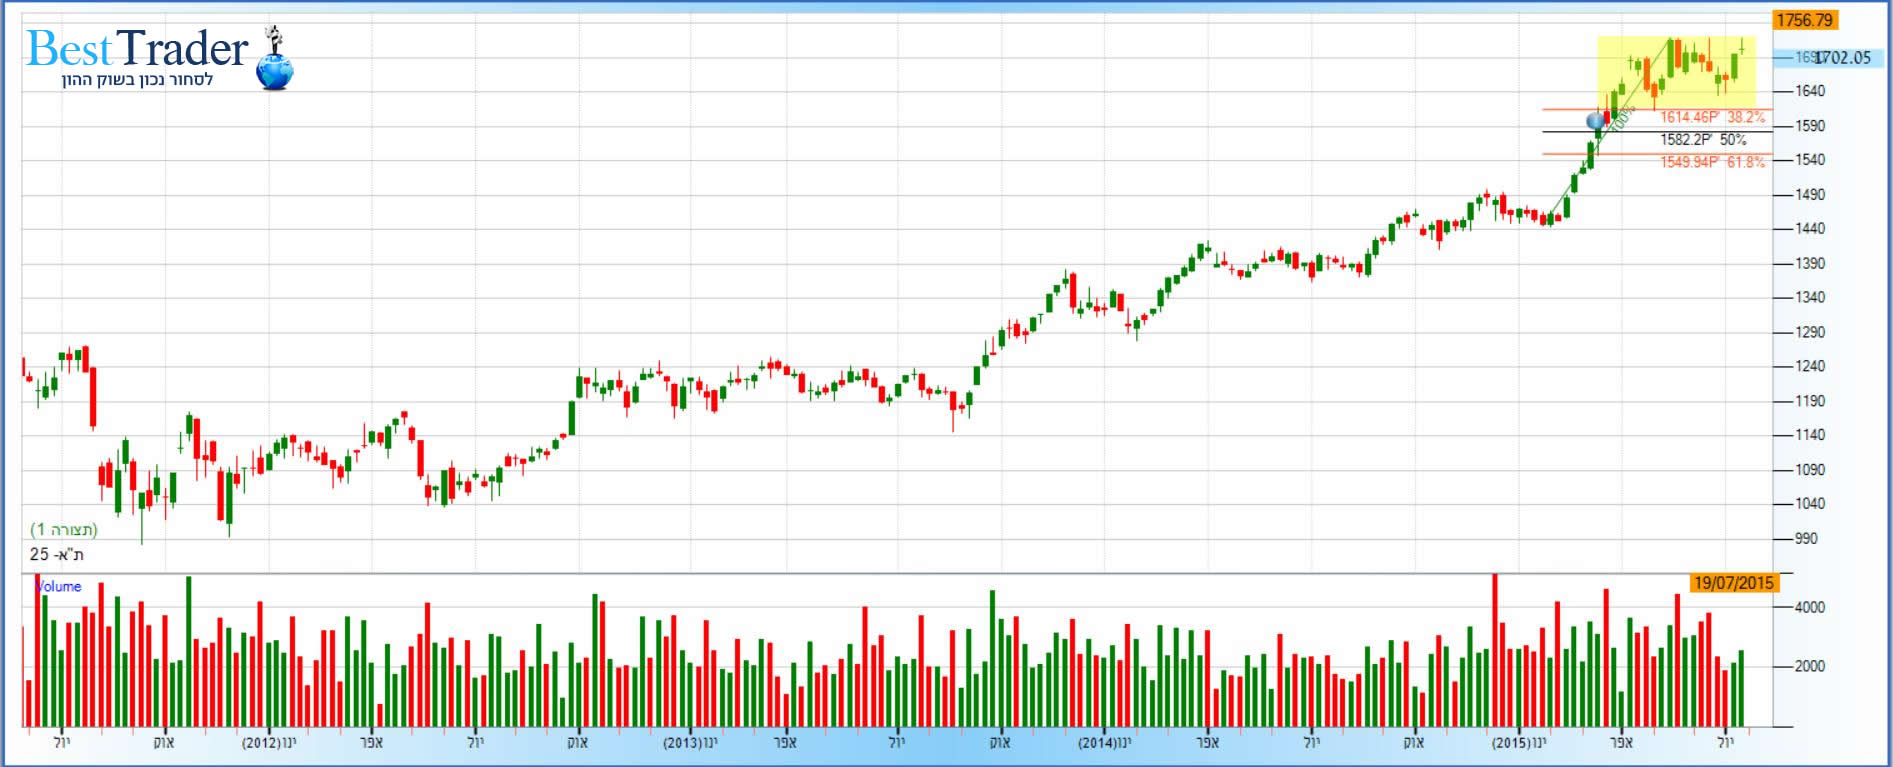The image size is (1893, 767).
Task: Click the orange 1756.79 price tag
Action: pyautogui.click(x=1804, y=20)
